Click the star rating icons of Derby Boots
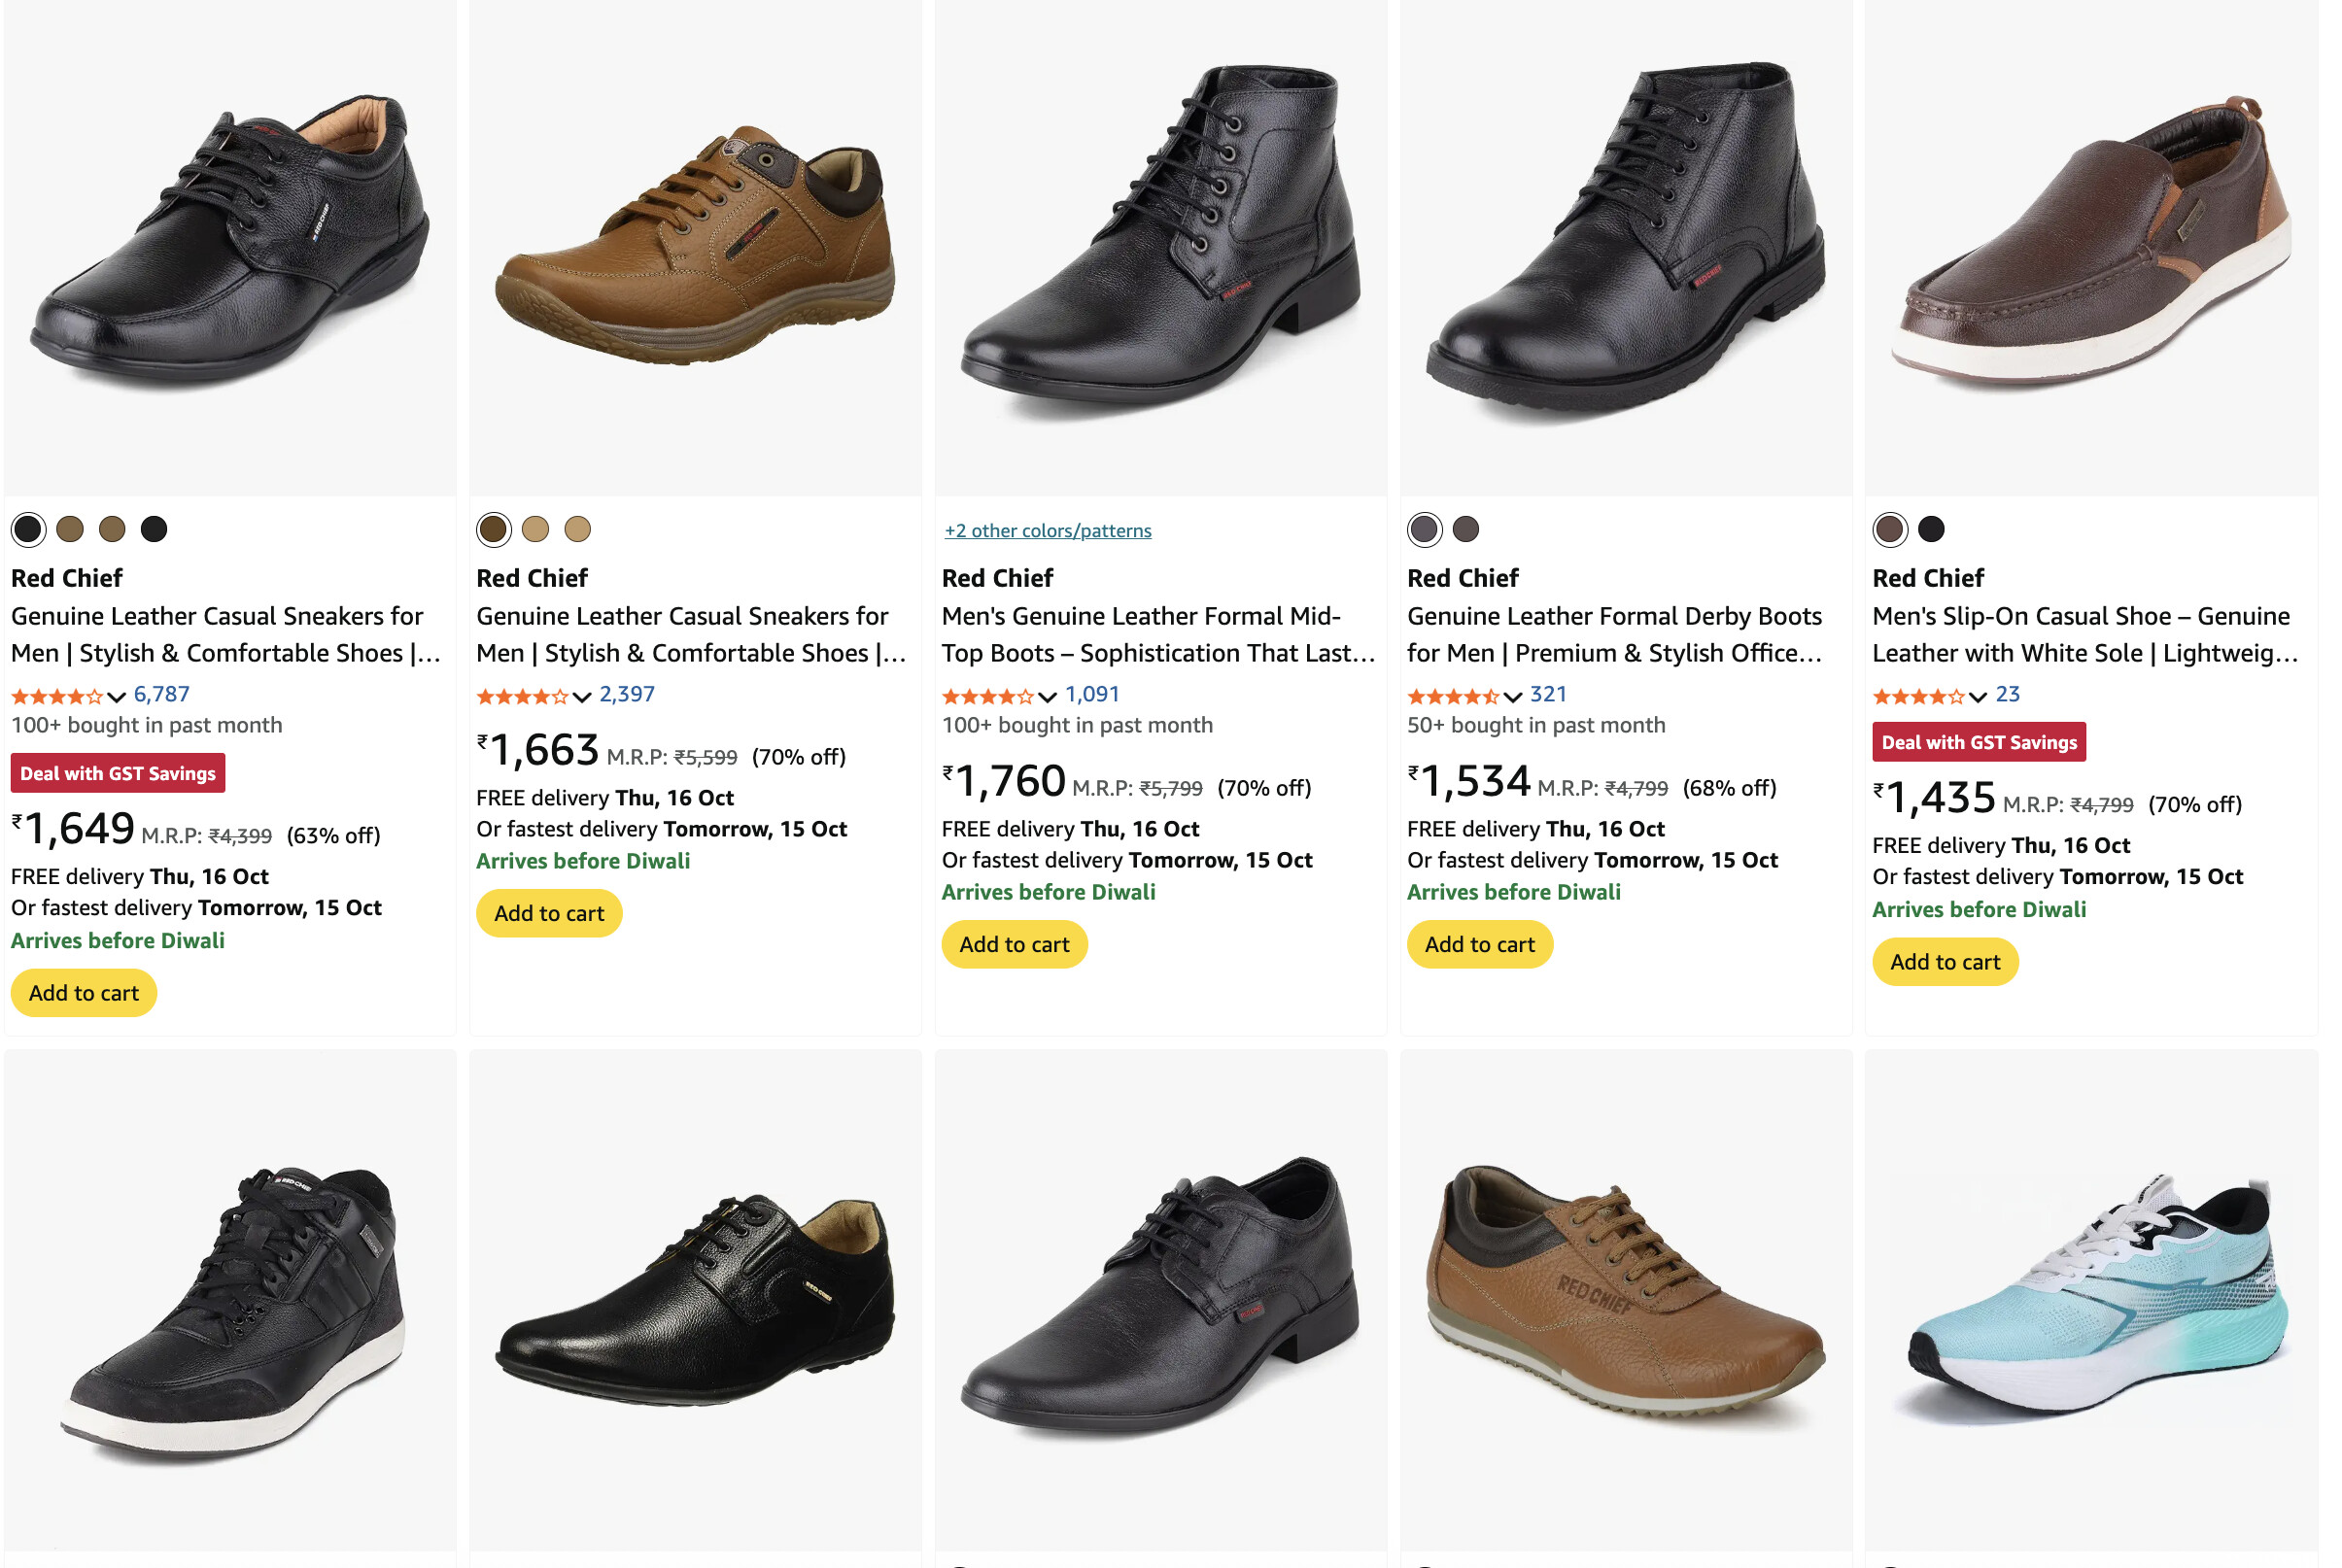2342x1568 pixels. (1452, 696)
